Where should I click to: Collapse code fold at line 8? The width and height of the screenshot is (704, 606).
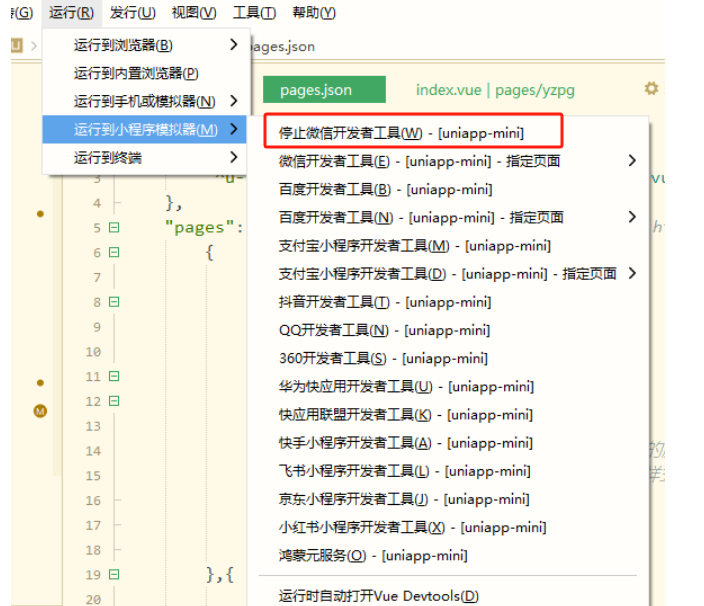point(114,302)
